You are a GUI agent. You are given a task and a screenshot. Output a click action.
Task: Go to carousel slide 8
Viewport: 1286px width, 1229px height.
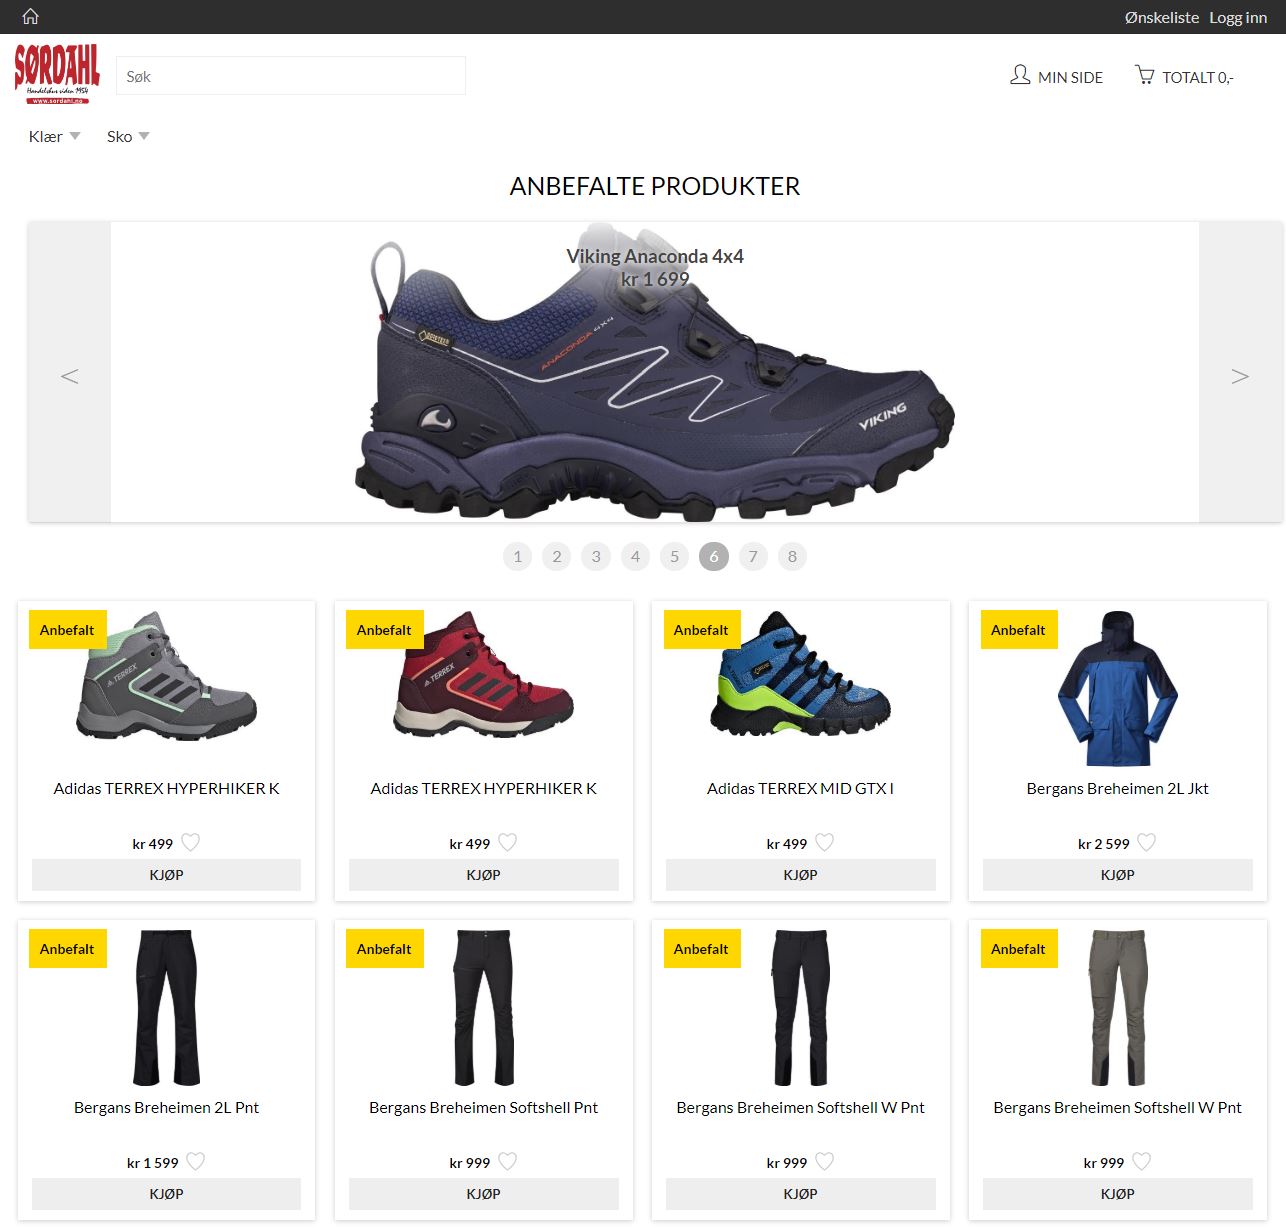pos(792,557)
